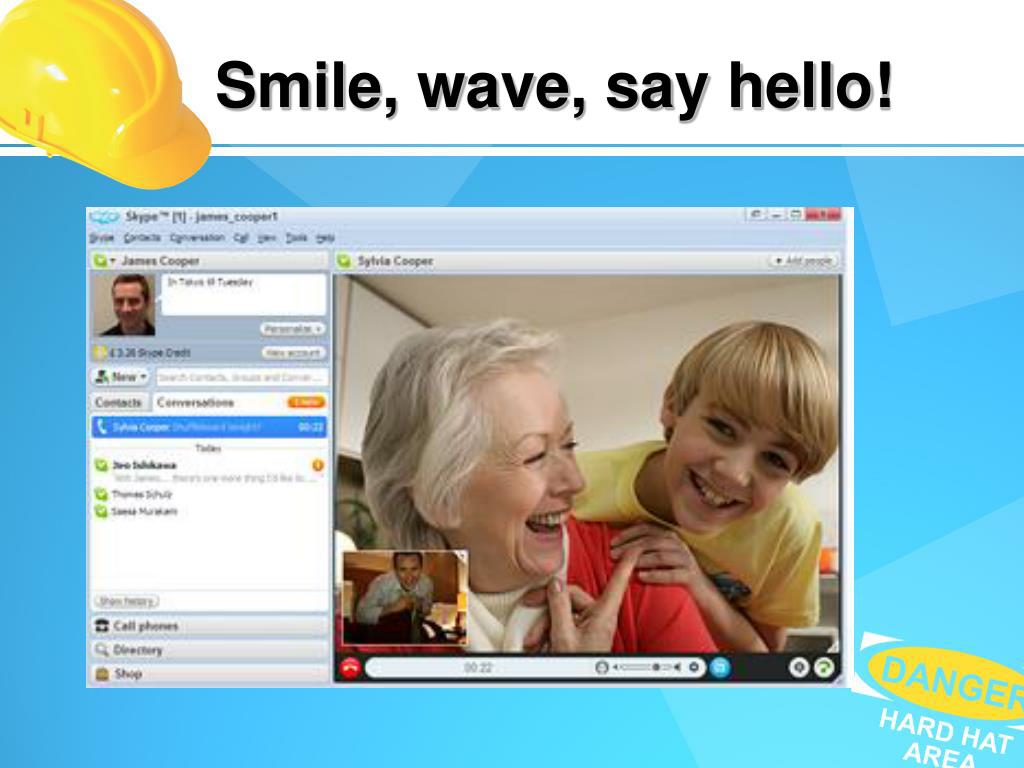Click phone icon on Sylvia Cooper call row
This screenshot has height=768, width=1024.
pos(101,427)
